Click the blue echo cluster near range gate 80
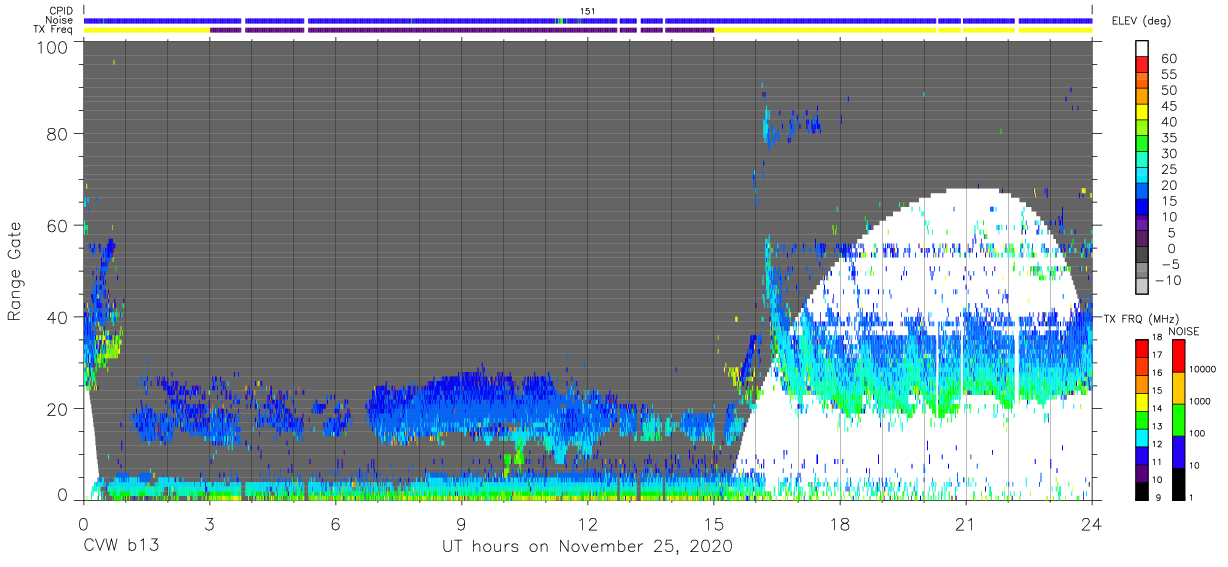 792,125
